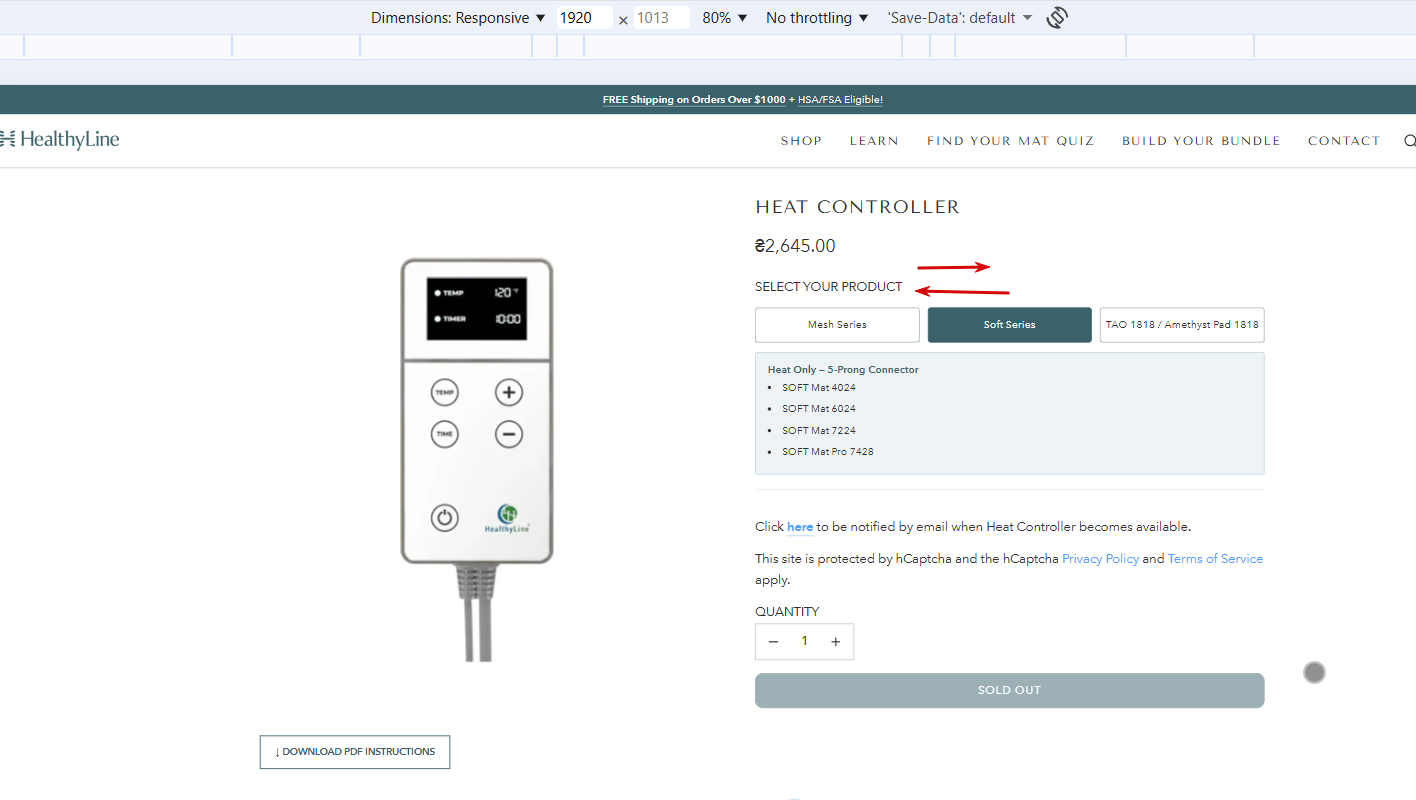This screenshot has width=1416, height=800.
Task: Click the HSA/FSA Eligible! link
Action: [840, 100]
